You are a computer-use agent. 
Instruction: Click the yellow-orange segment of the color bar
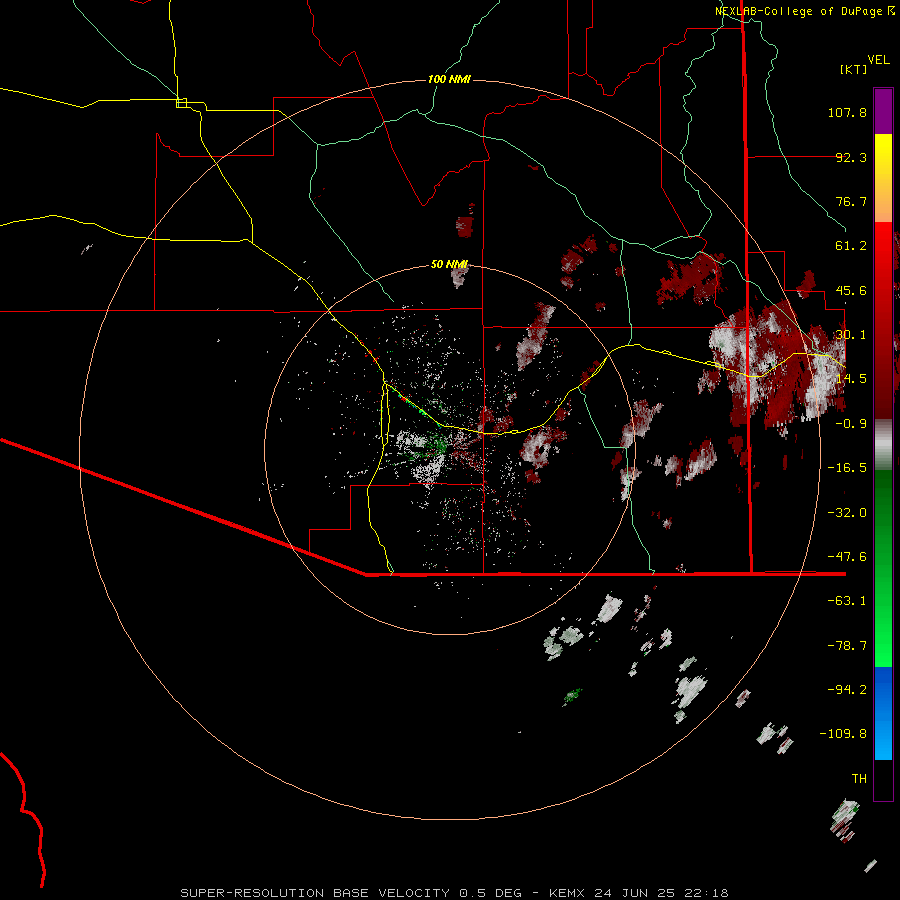(x=883, y=178)
